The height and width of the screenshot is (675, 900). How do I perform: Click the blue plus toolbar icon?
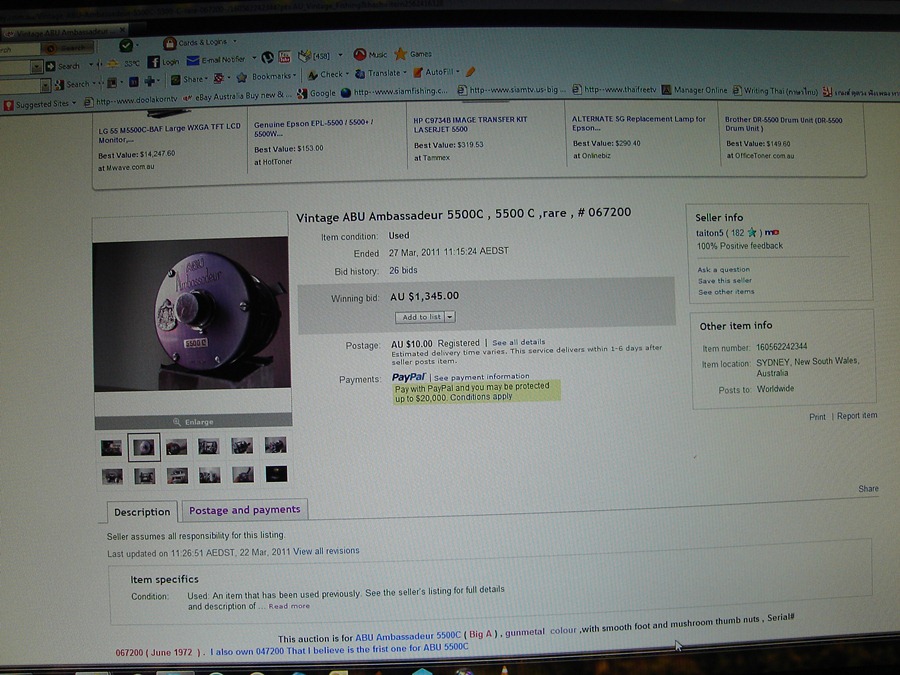150,81
